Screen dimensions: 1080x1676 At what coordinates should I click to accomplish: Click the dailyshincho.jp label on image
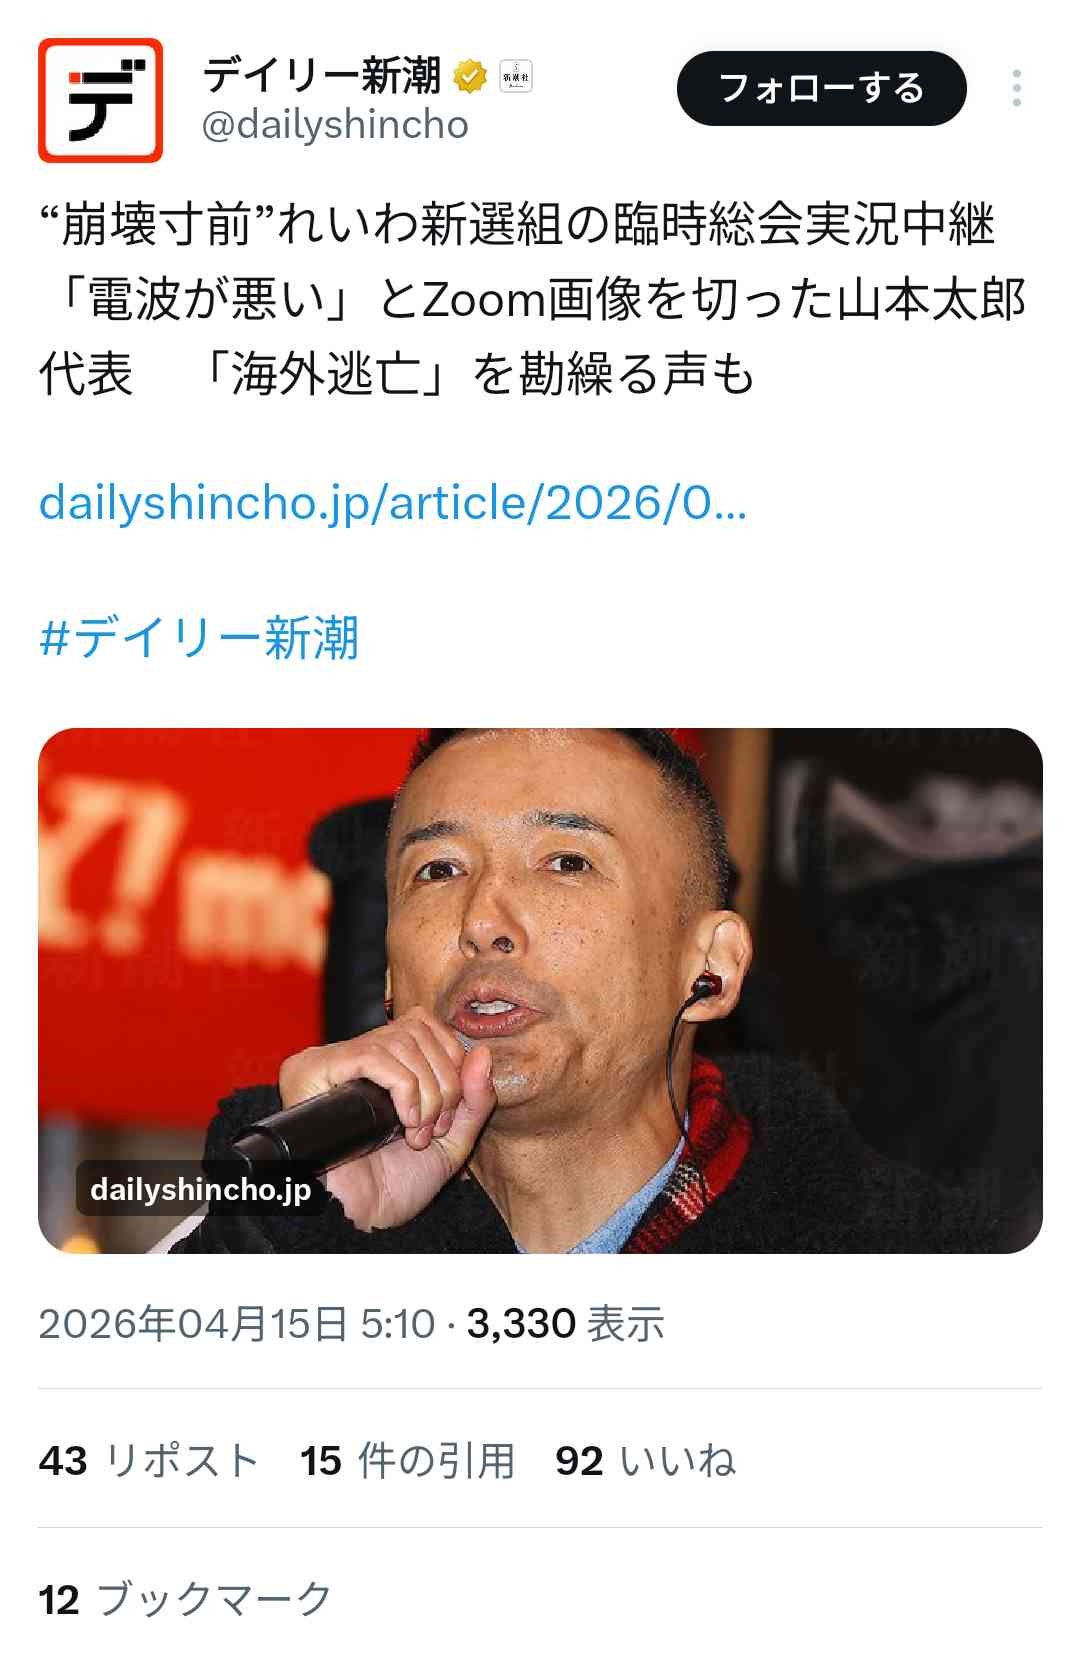(x=200, y=1190)
